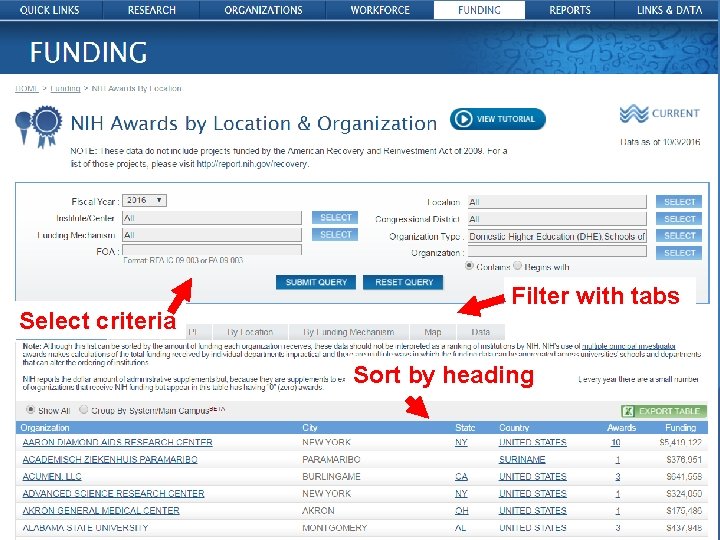This screenshot has width=720, height=540.
Task: Open AARON DIAMOND AIDS RESEARCH CENTER link
Action: coord(118,442)
